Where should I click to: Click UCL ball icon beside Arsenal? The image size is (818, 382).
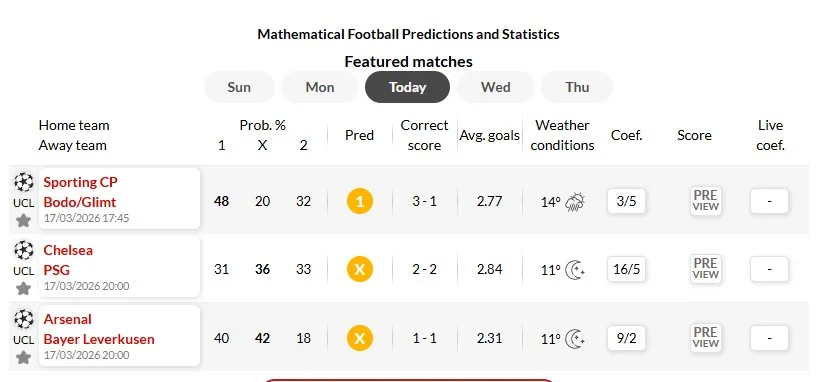click(x=23, y=319)
